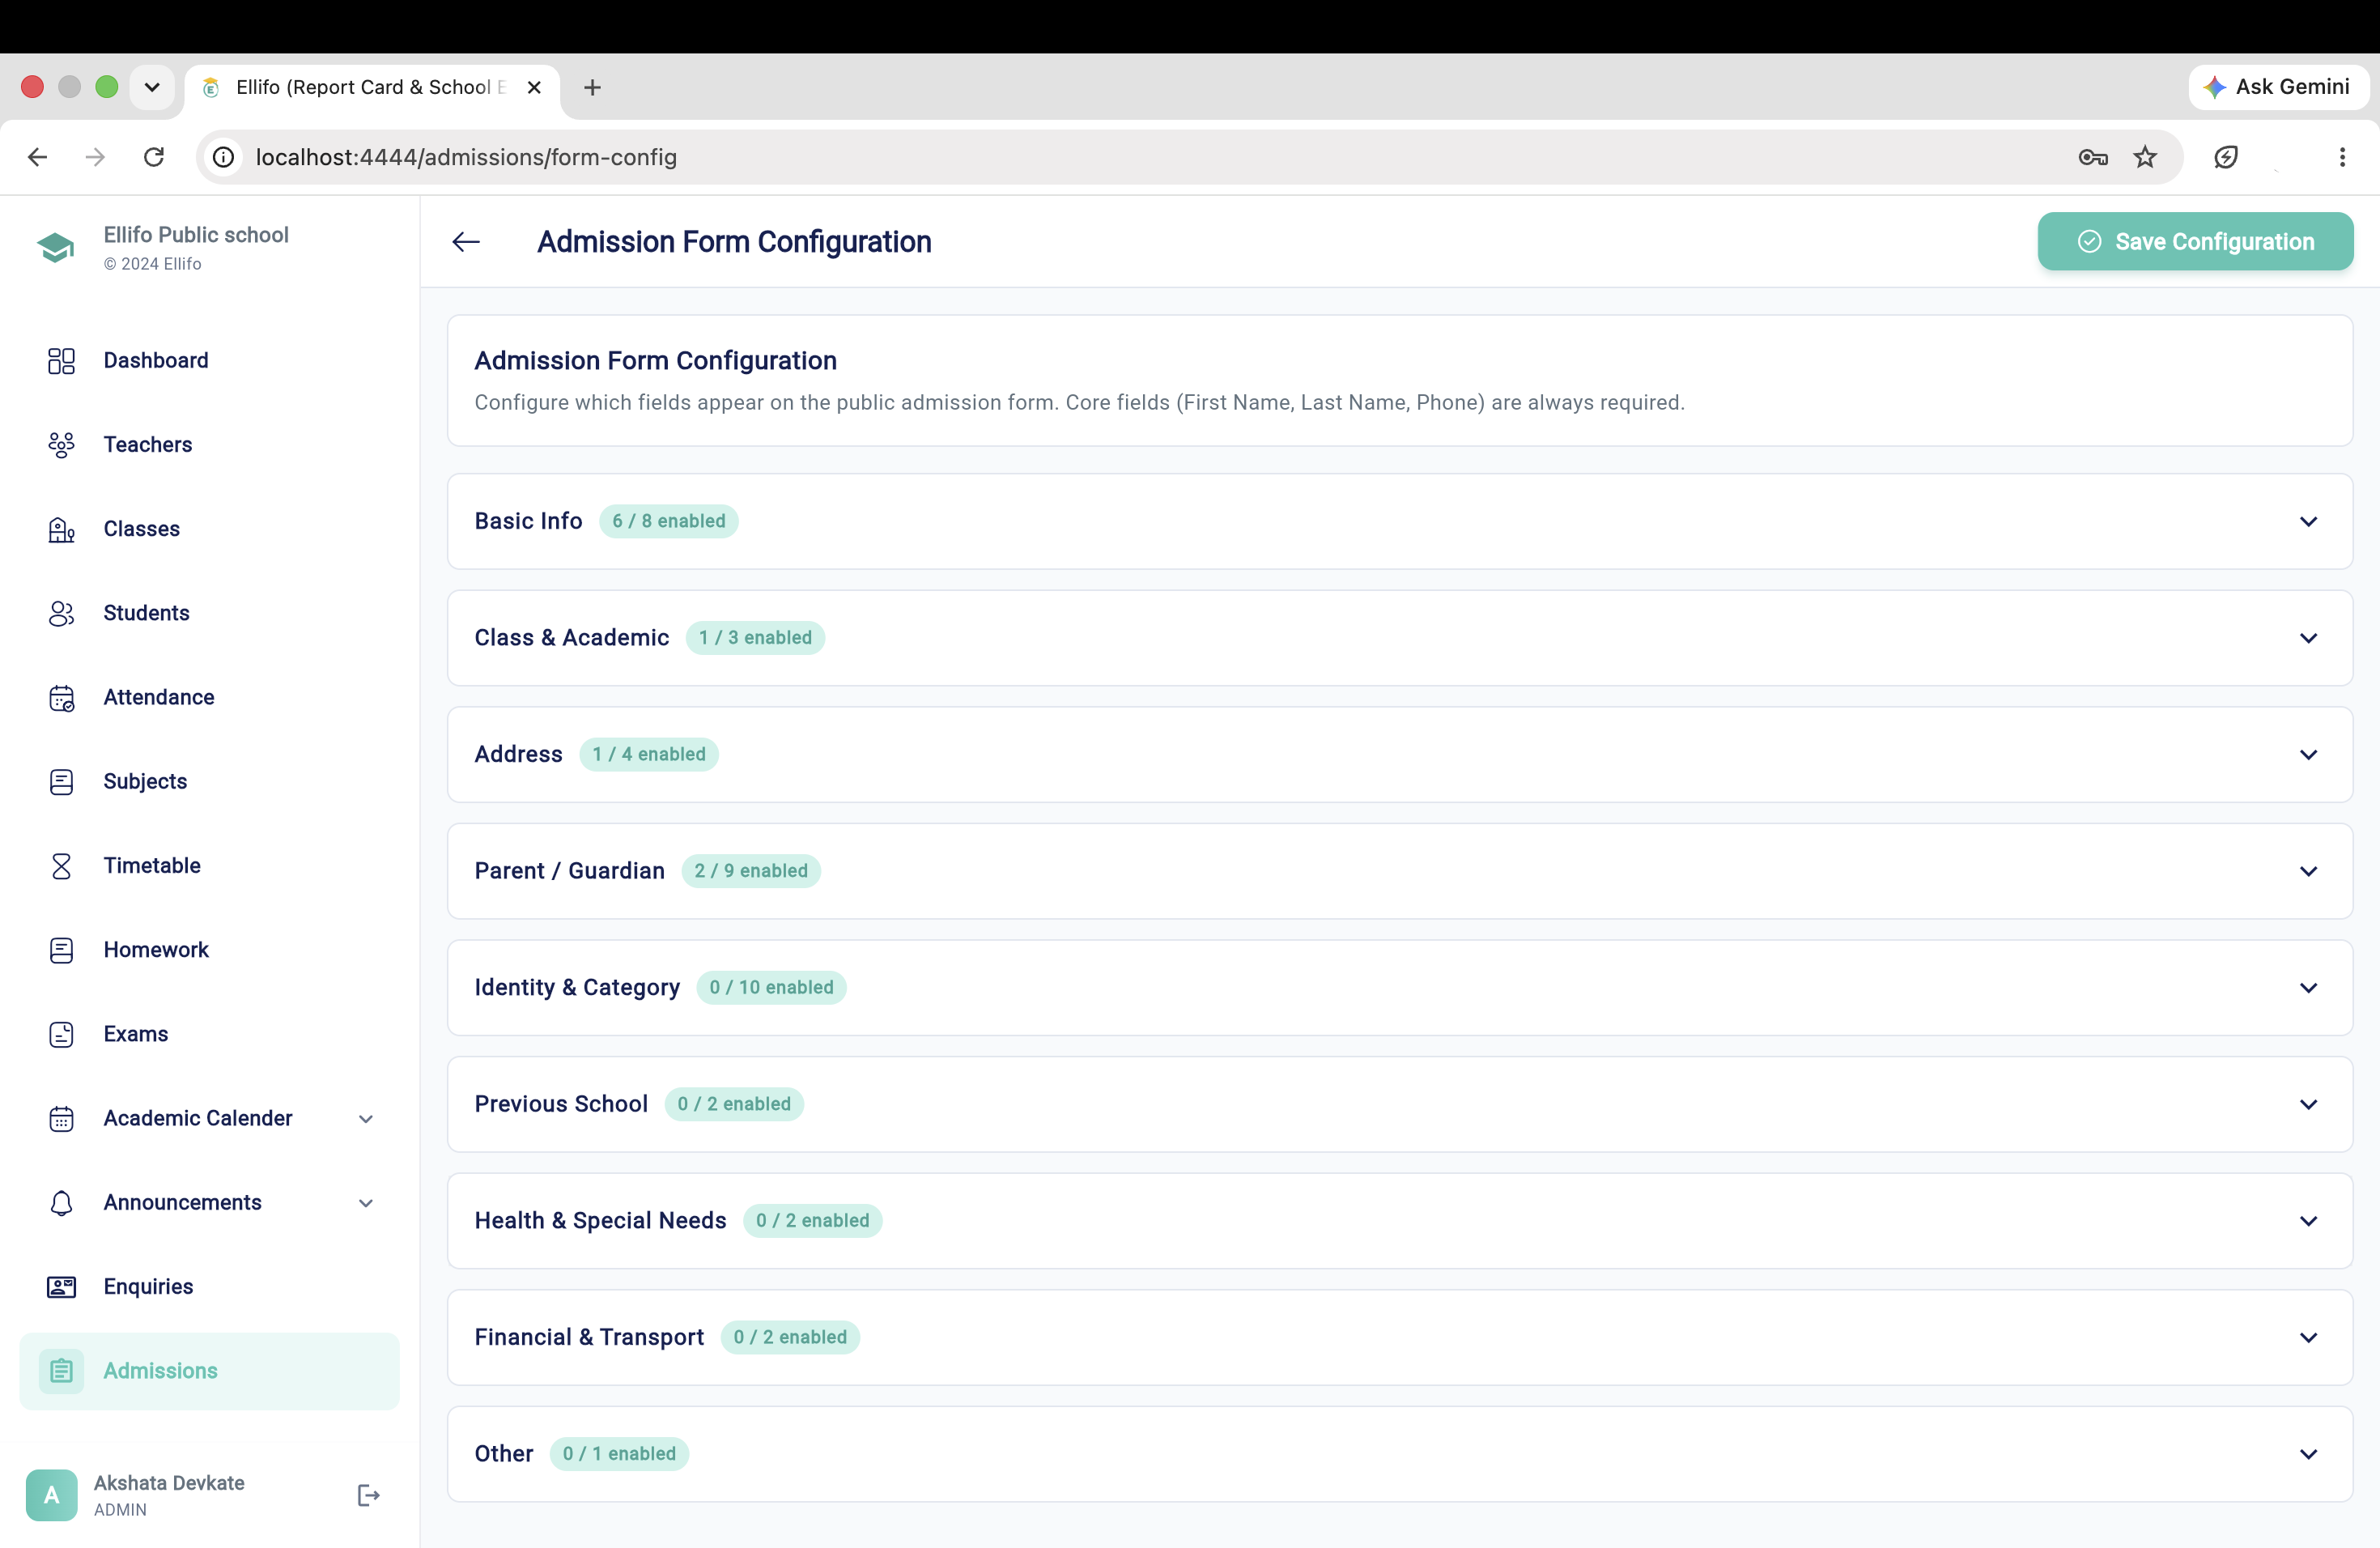Open a new browser tab

click(592, 88)
